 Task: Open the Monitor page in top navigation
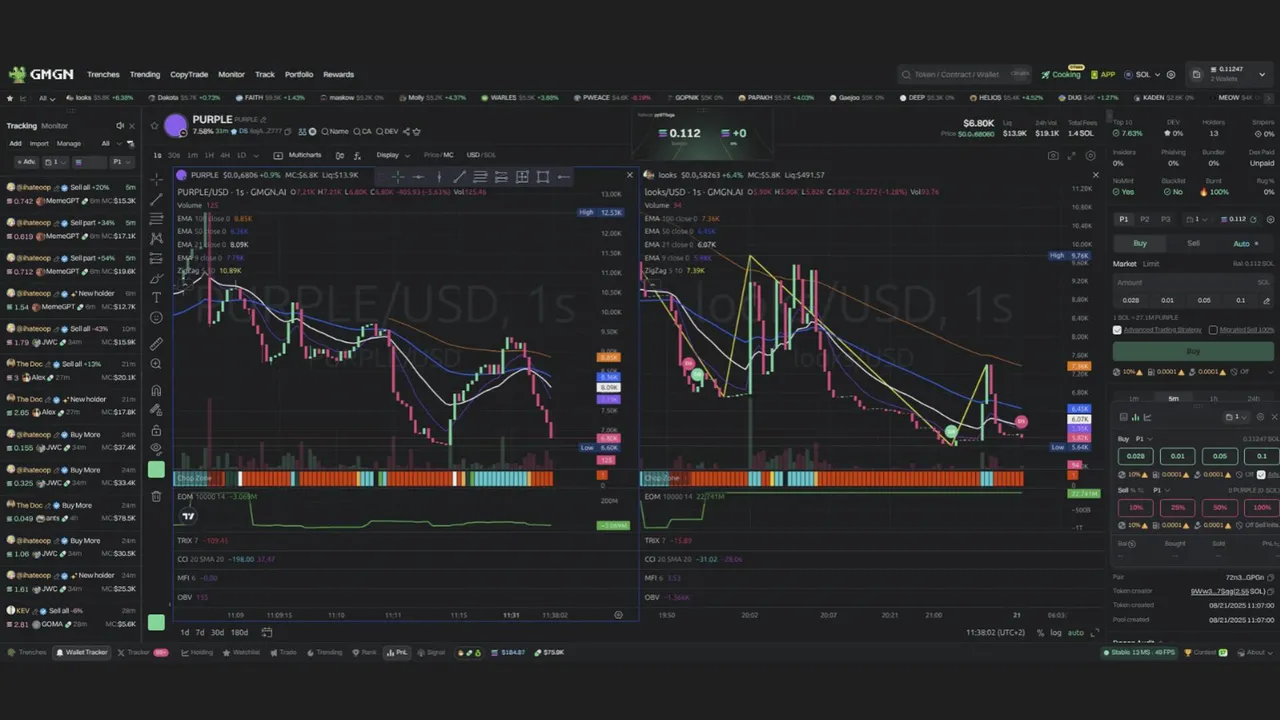[231, 74]
